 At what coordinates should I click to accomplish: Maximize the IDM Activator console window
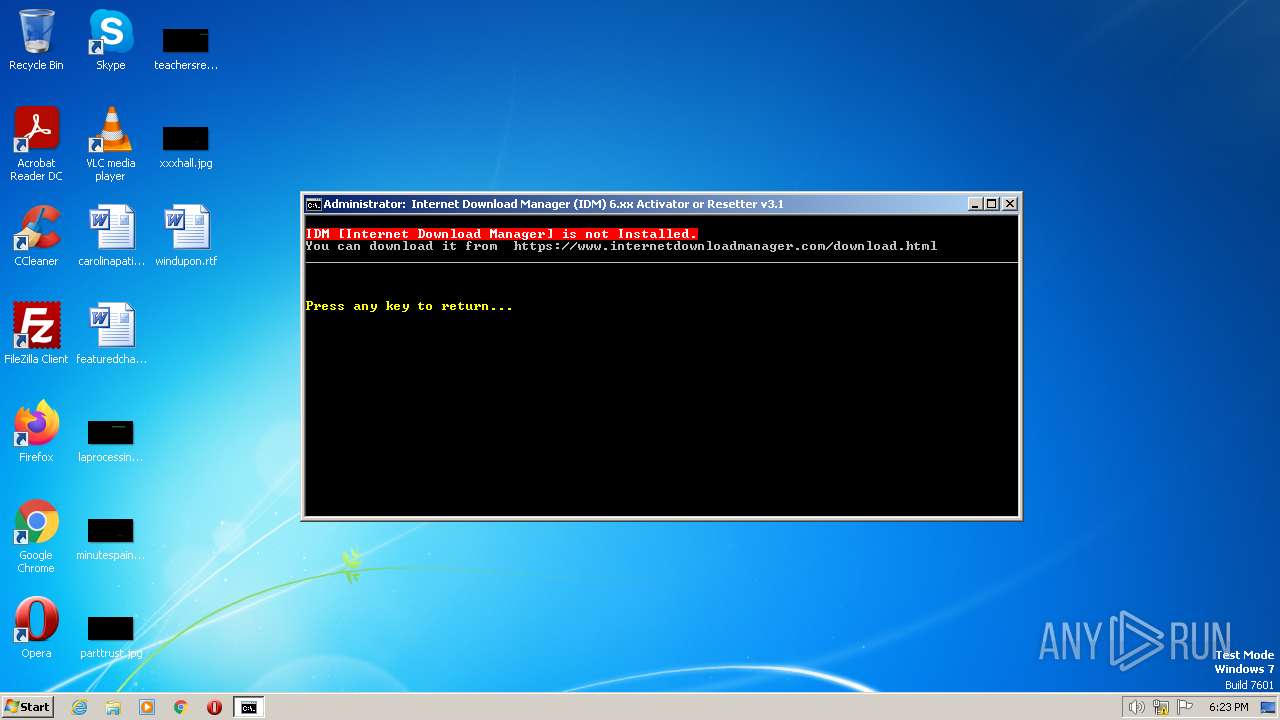[x=992, y=204]
